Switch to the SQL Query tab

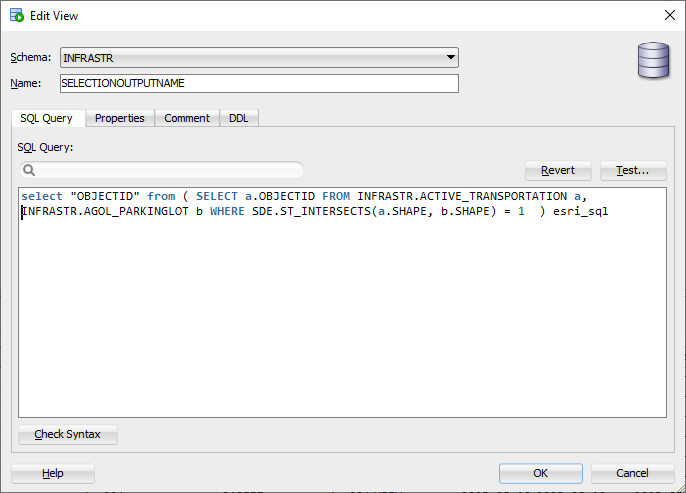point(46,118)
